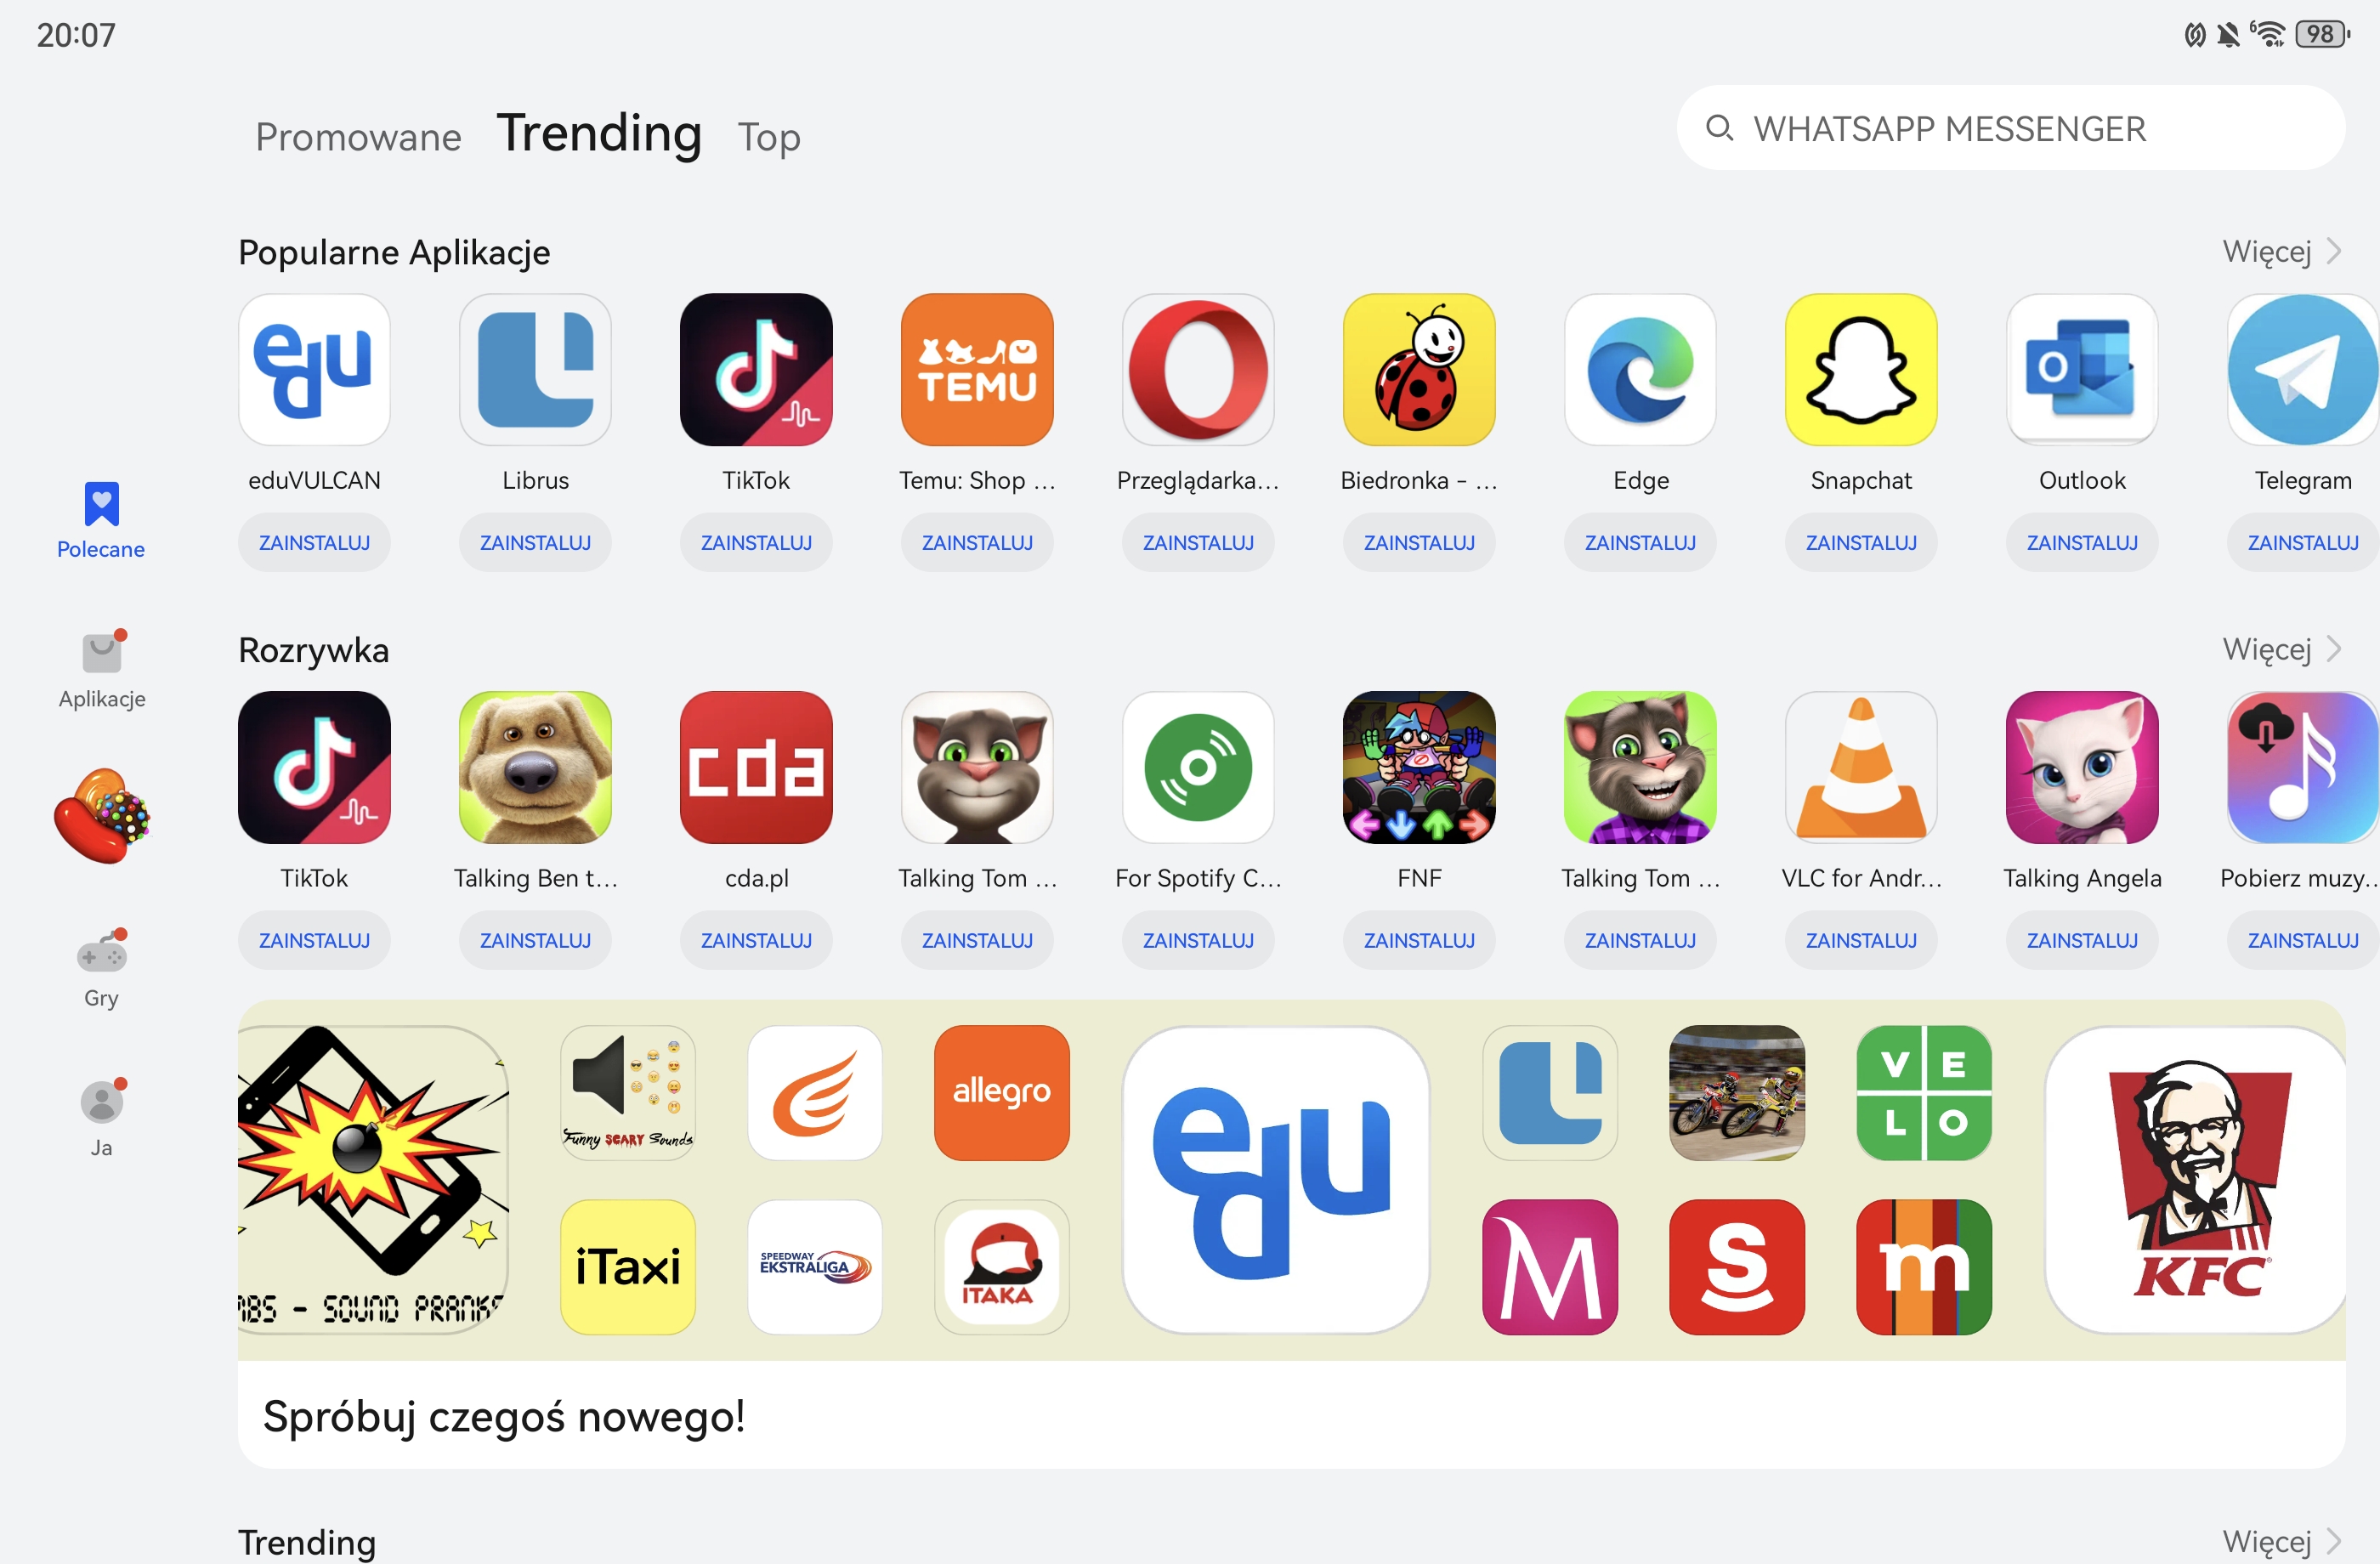Install FNF with the ZAINSTALUJ button

click(x=1419, y=940)
